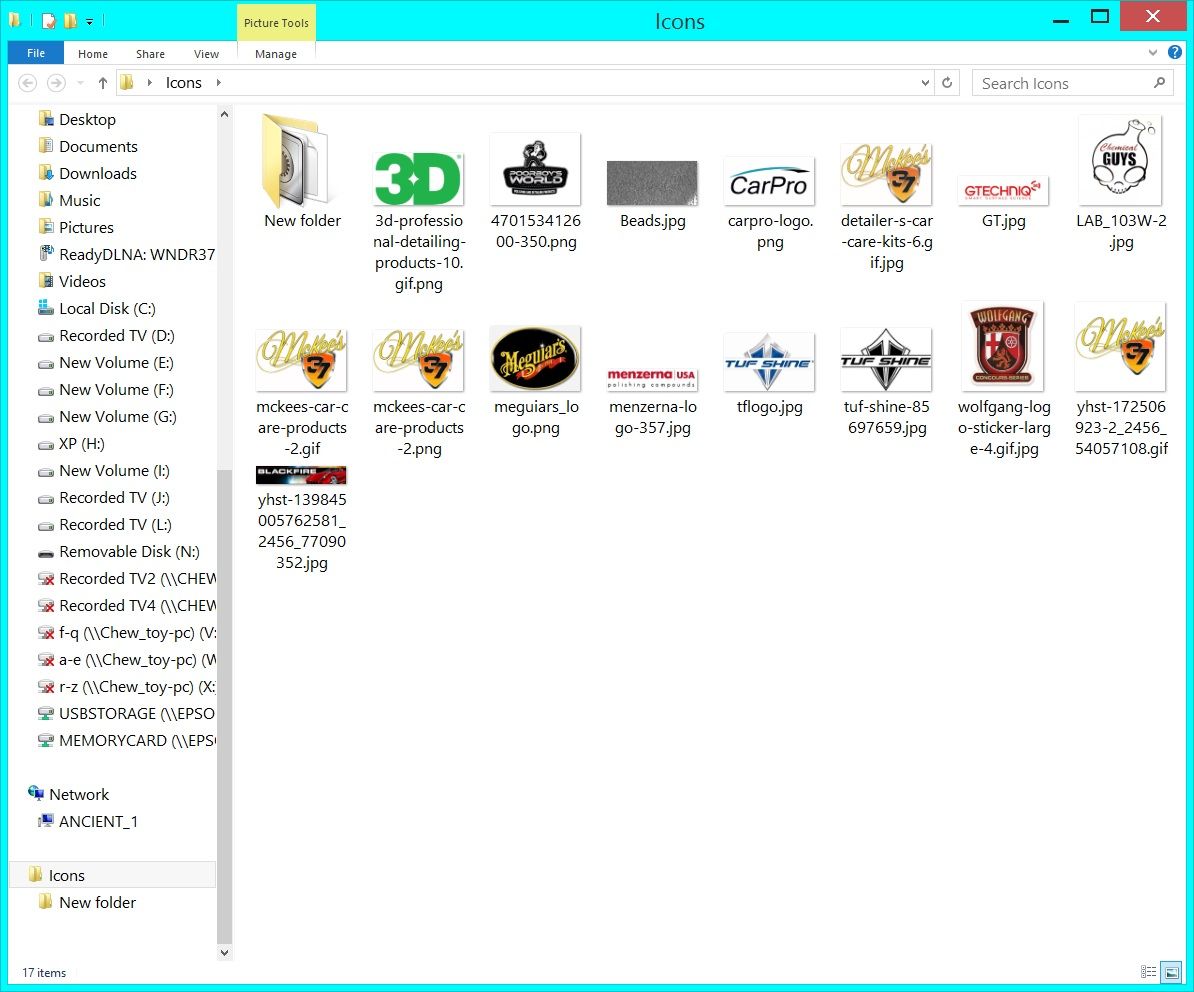Open Desktop in the navigation pane
1194x992 pixels.
(x=87, y=120)
